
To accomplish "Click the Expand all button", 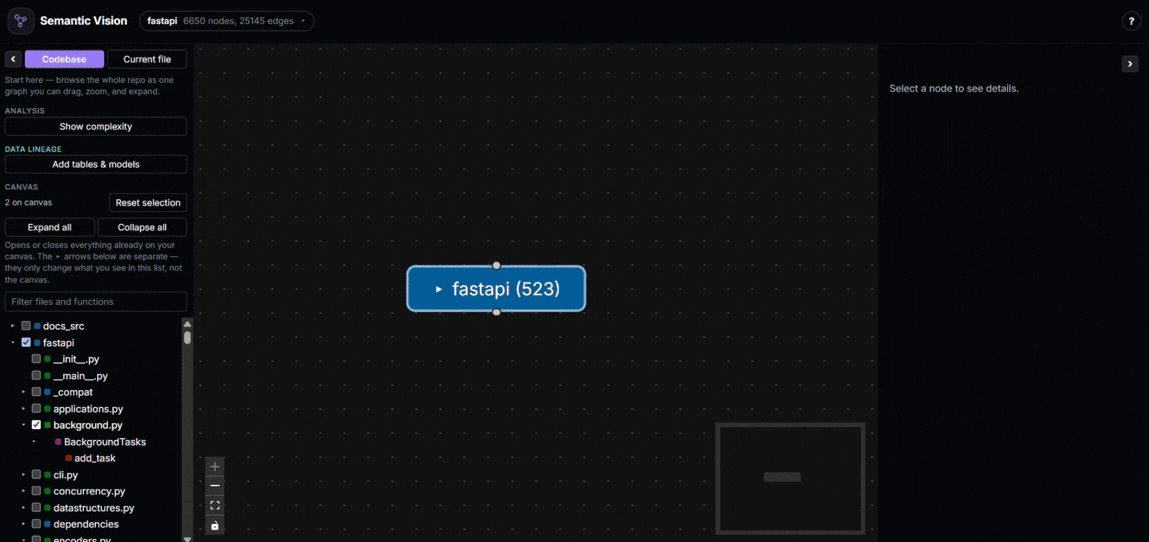I will (50, 228).
